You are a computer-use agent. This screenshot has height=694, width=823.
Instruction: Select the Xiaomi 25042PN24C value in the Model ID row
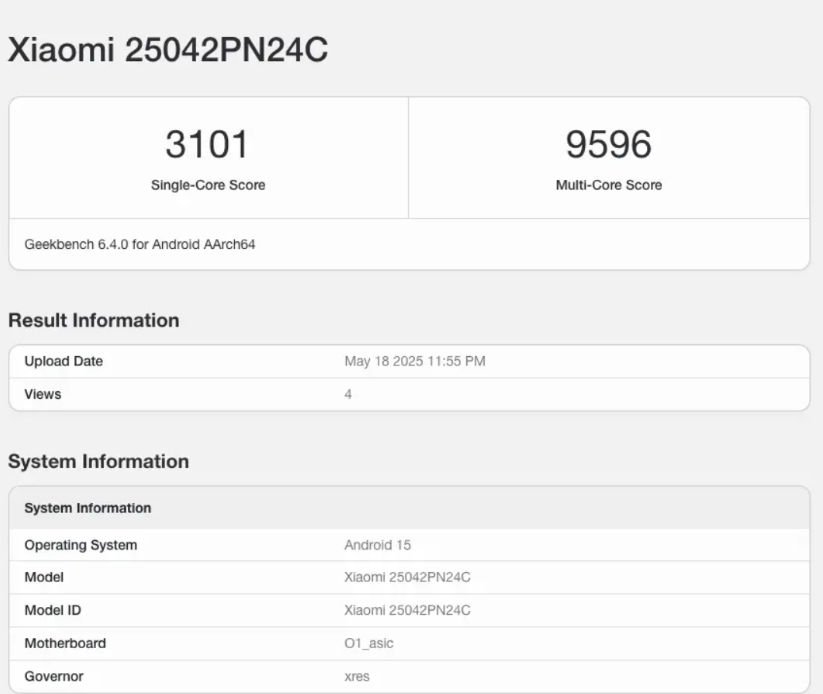[x=407, y=610]
